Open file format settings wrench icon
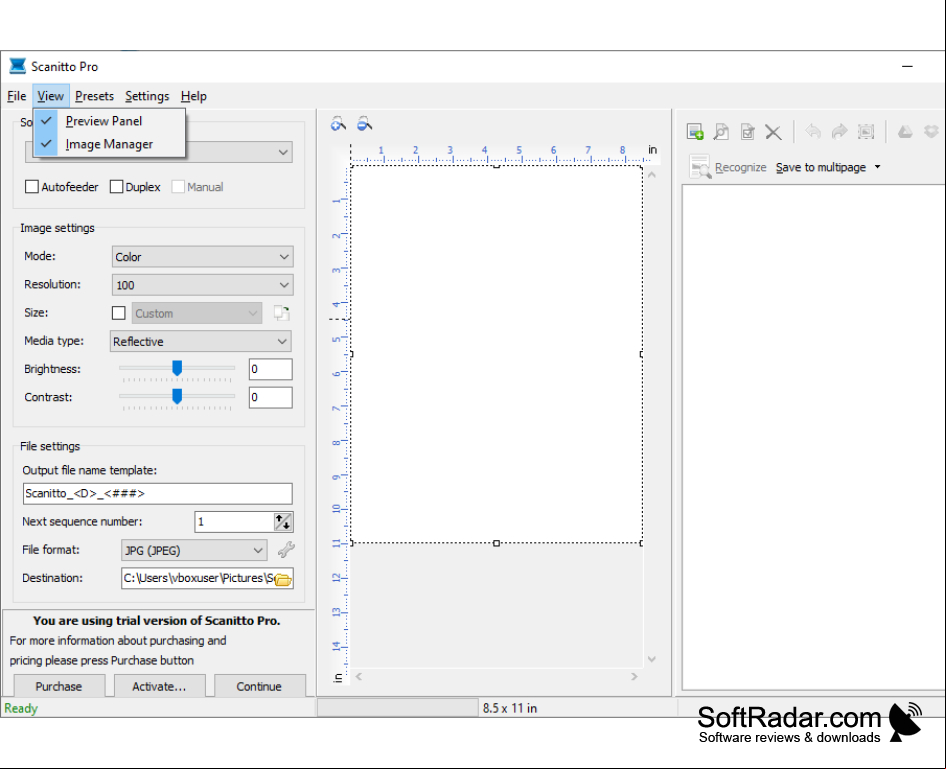 tap(285, 549)
